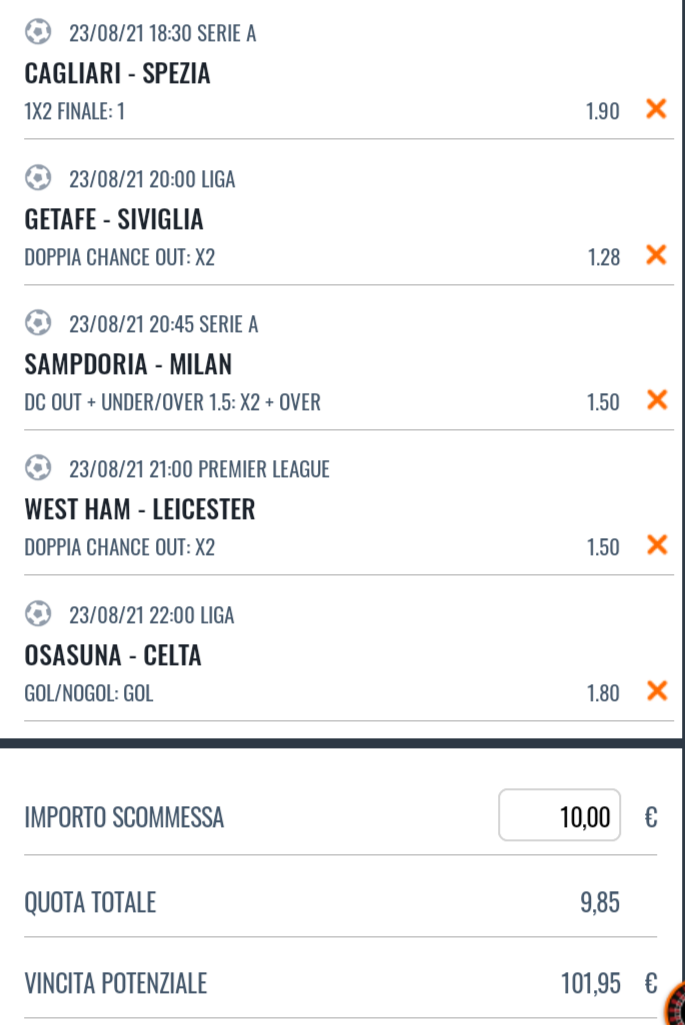Delete the Osasuna - Celta selection

(x=656, y=690)
